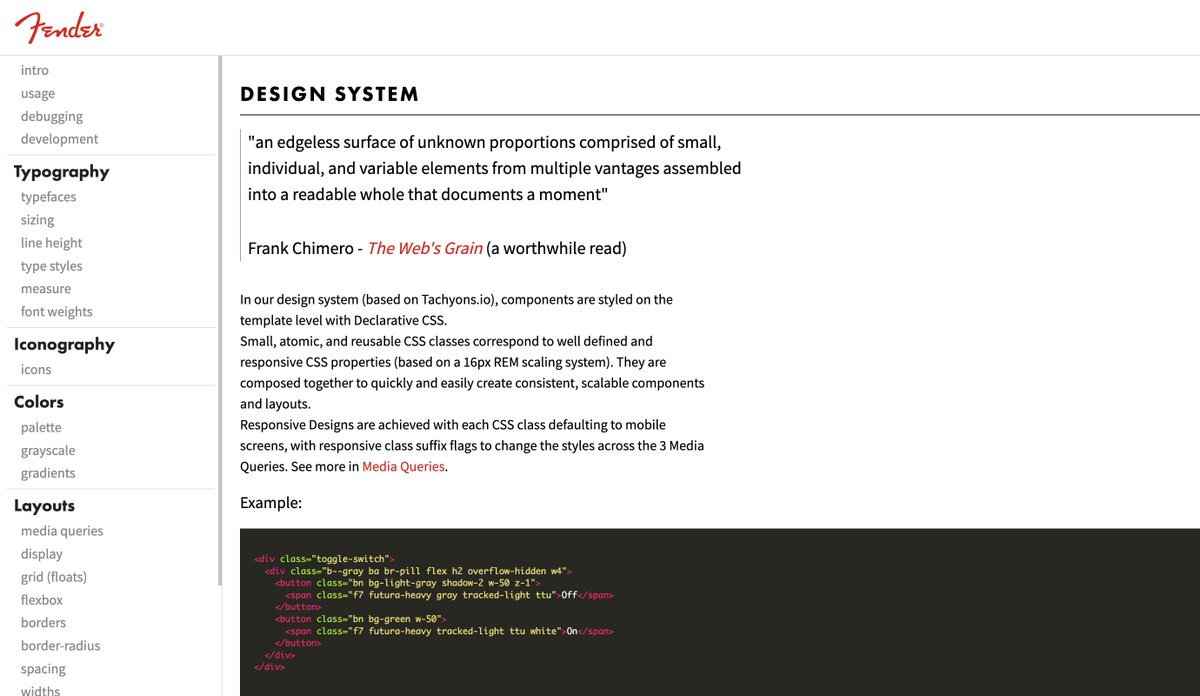Image resolution: width=1200 pixels, height=696 pixels.
Task: Open the icons sidebar link
Action: [x=36, y=370]
